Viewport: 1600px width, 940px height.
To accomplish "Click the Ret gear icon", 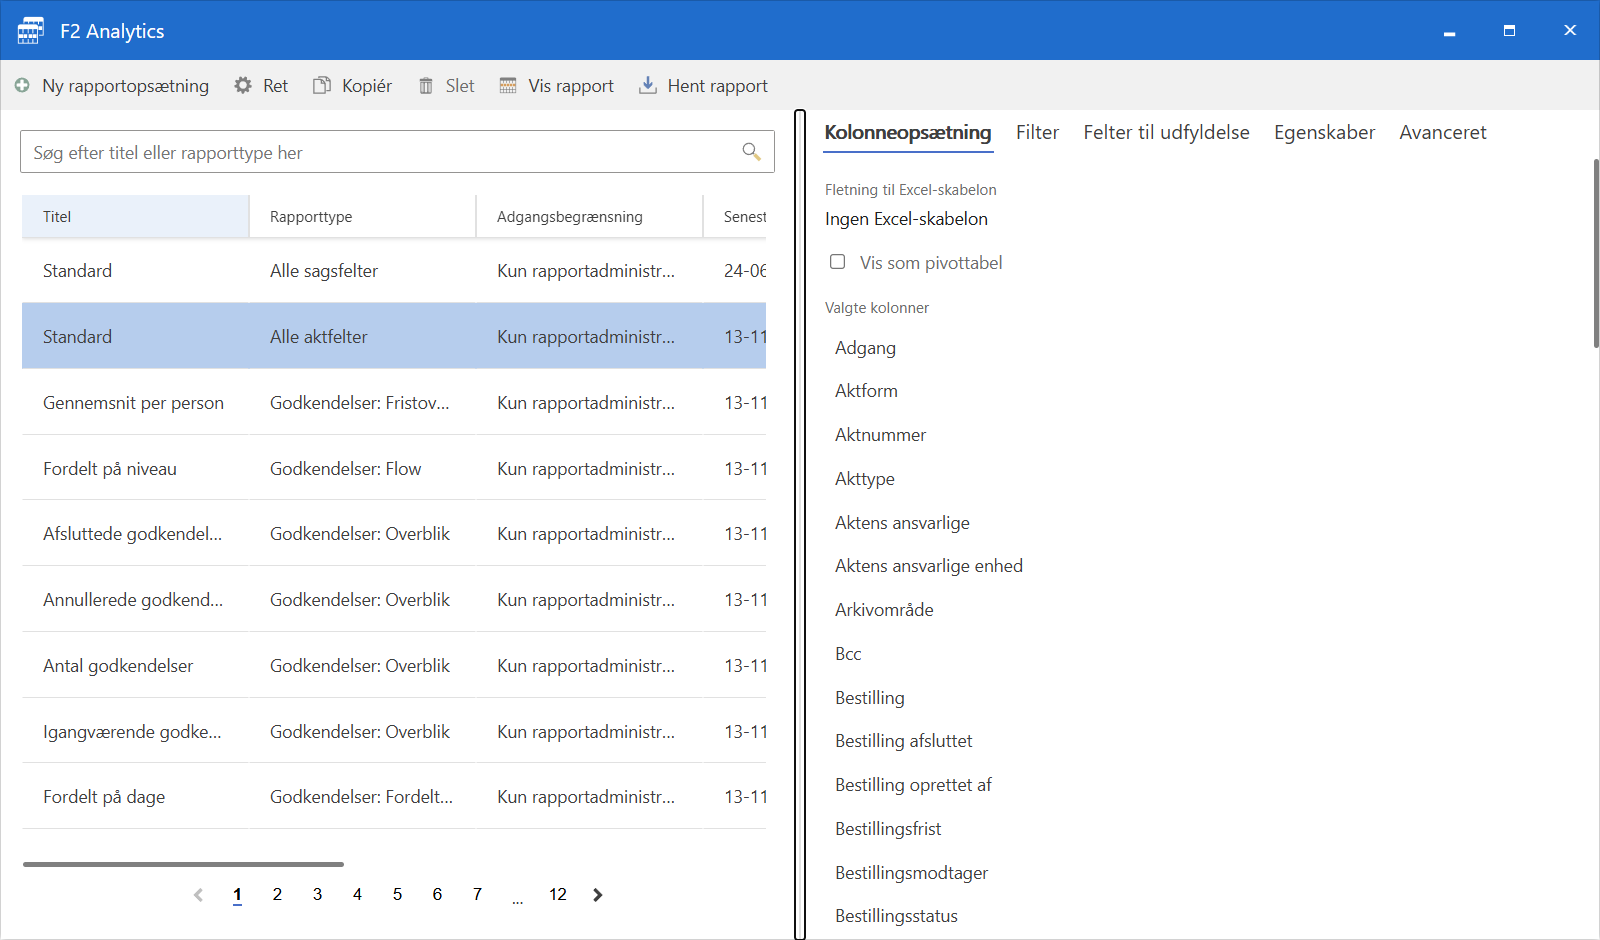I will tap(243, 86).
